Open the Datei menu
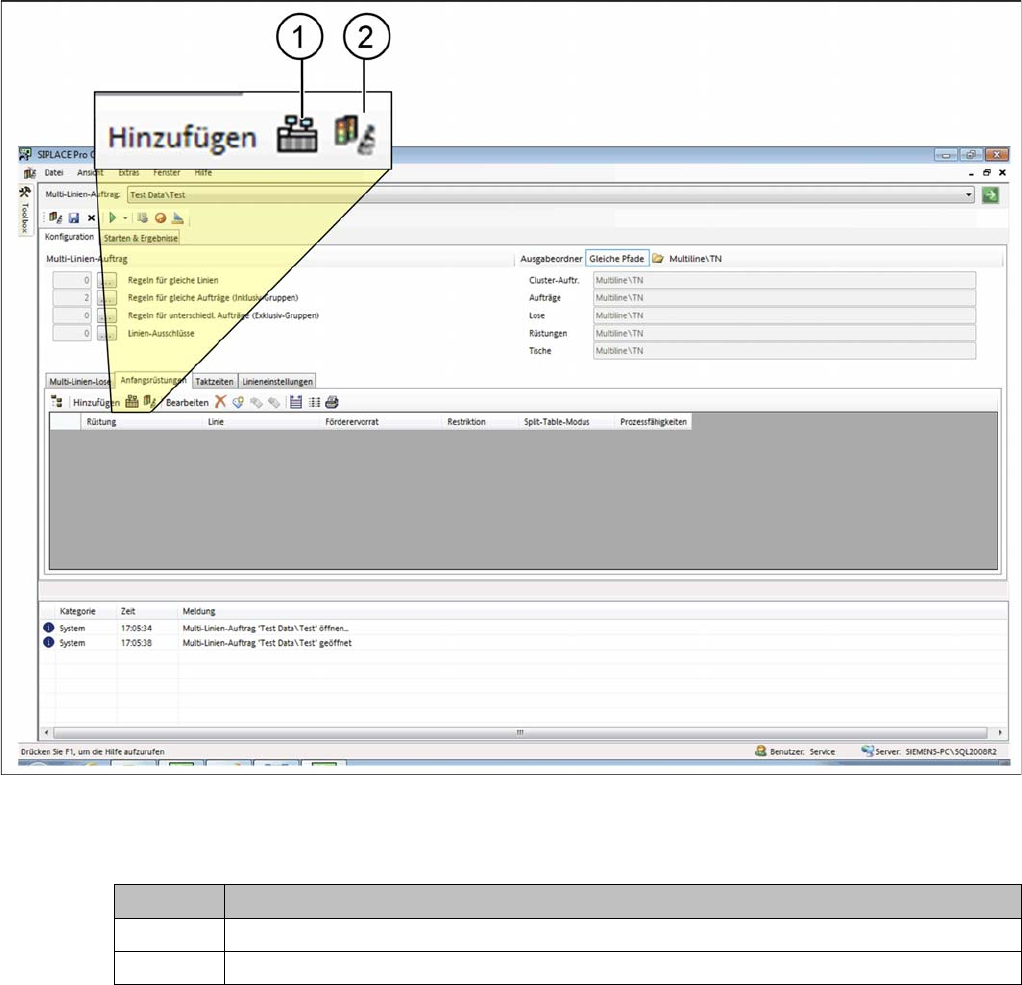 click(54, 173)
